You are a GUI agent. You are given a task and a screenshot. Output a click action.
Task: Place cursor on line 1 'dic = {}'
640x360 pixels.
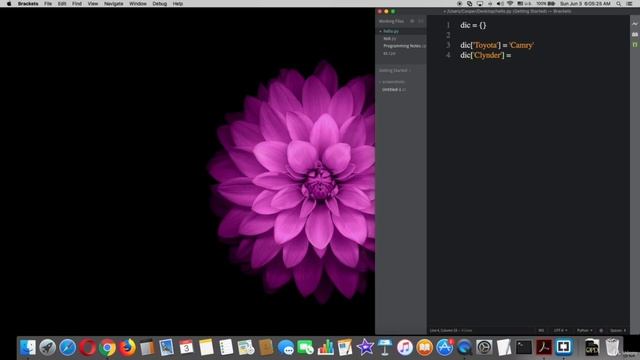pyautogui.click(x=473, y=25)
